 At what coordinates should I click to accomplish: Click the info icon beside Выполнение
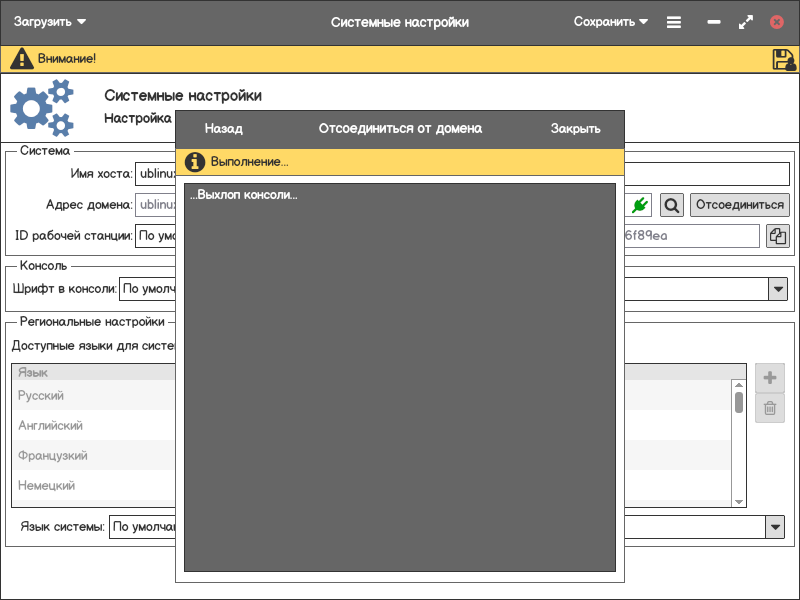tap(195, 162)
